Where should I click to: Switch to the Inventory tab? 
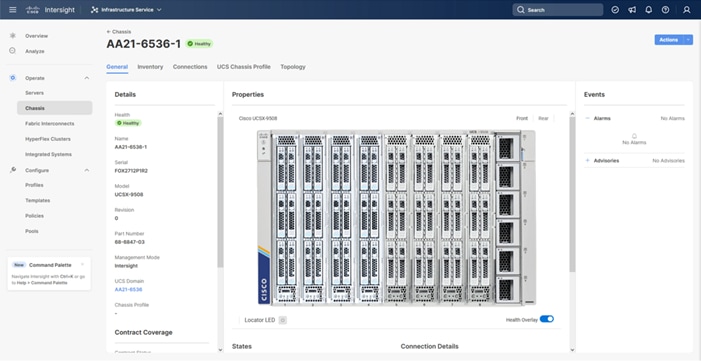tap(150, 67)
